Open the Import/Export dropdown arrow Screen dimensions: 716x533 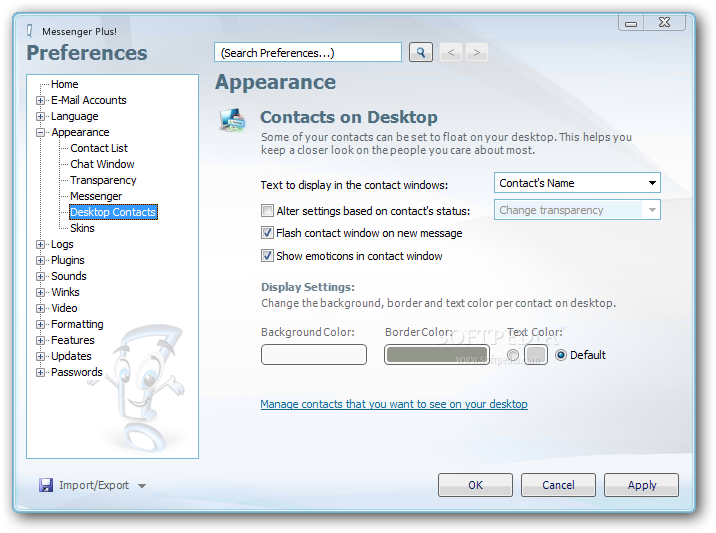pyautogui.click(x=142, y=486)
